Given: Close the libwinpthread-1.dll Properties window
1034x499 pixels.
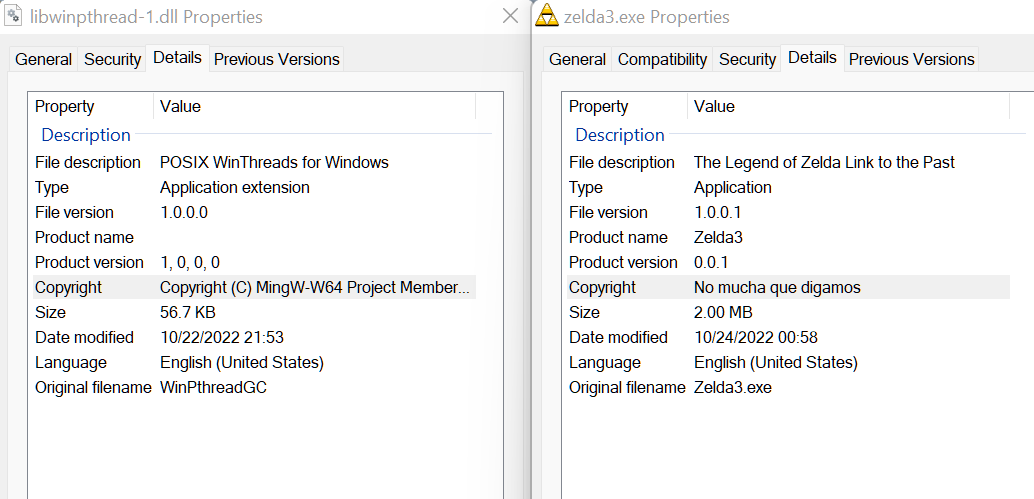Looking at the screenshot, I should click(510, 16).
